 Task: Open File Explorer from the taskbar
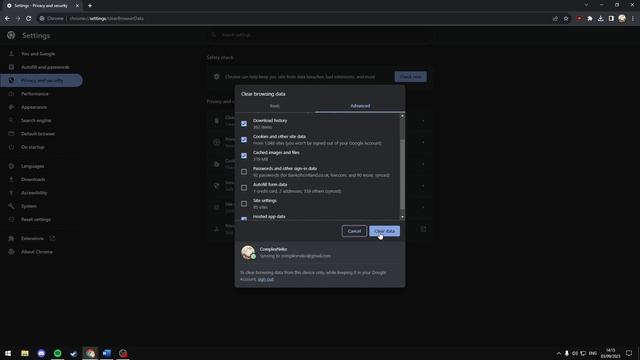(25, 353)
